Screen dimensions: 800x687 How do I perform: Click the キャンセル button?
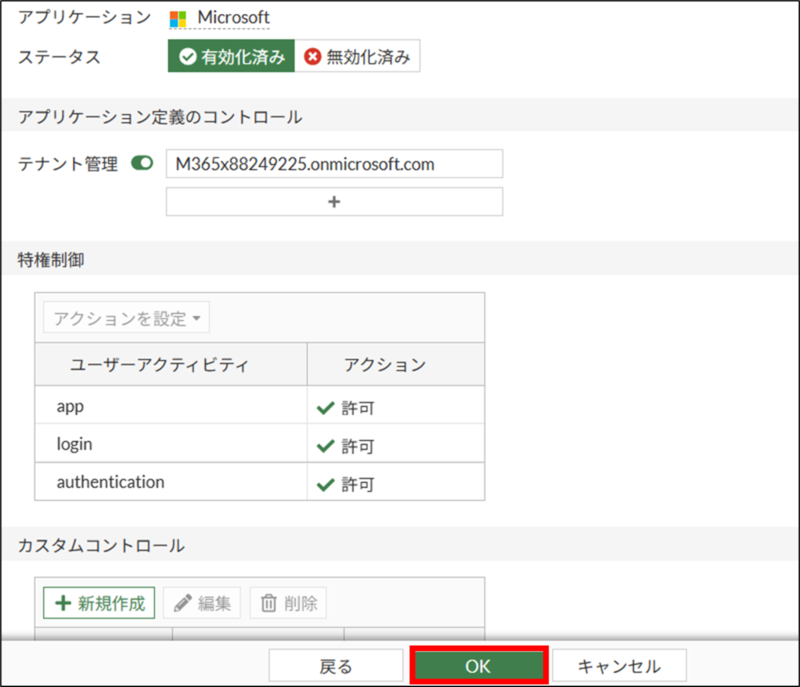[619, 666]
